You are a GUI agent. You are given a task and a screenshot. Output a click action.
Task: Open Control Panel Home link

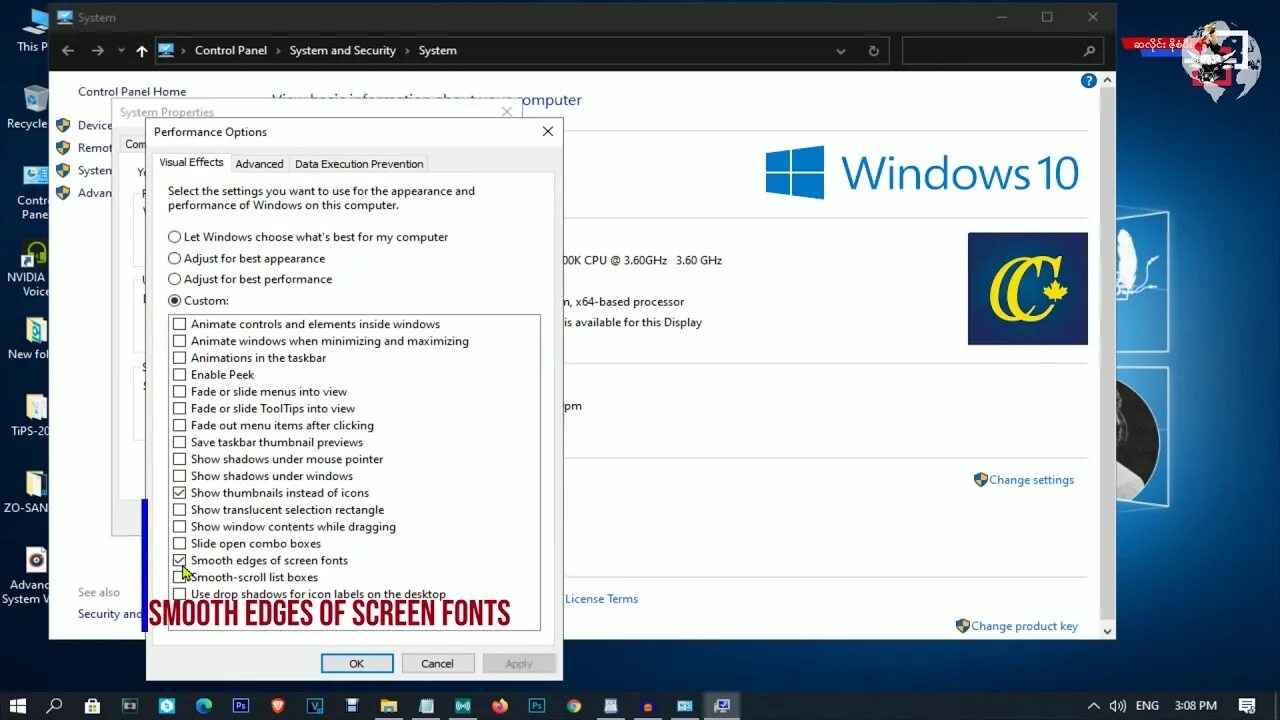pos(132,92)
